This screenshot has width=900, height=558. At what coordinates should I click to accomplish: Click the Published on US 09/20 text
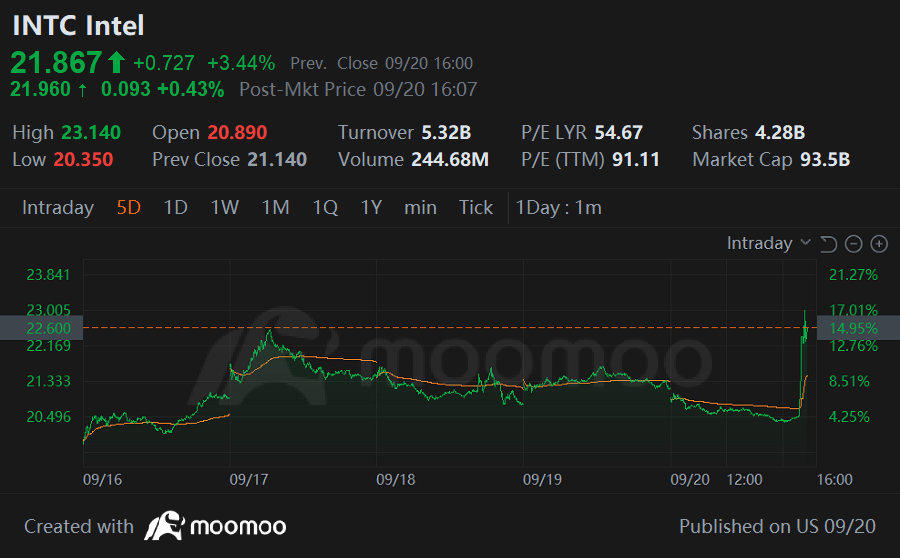tap(777, 526)
